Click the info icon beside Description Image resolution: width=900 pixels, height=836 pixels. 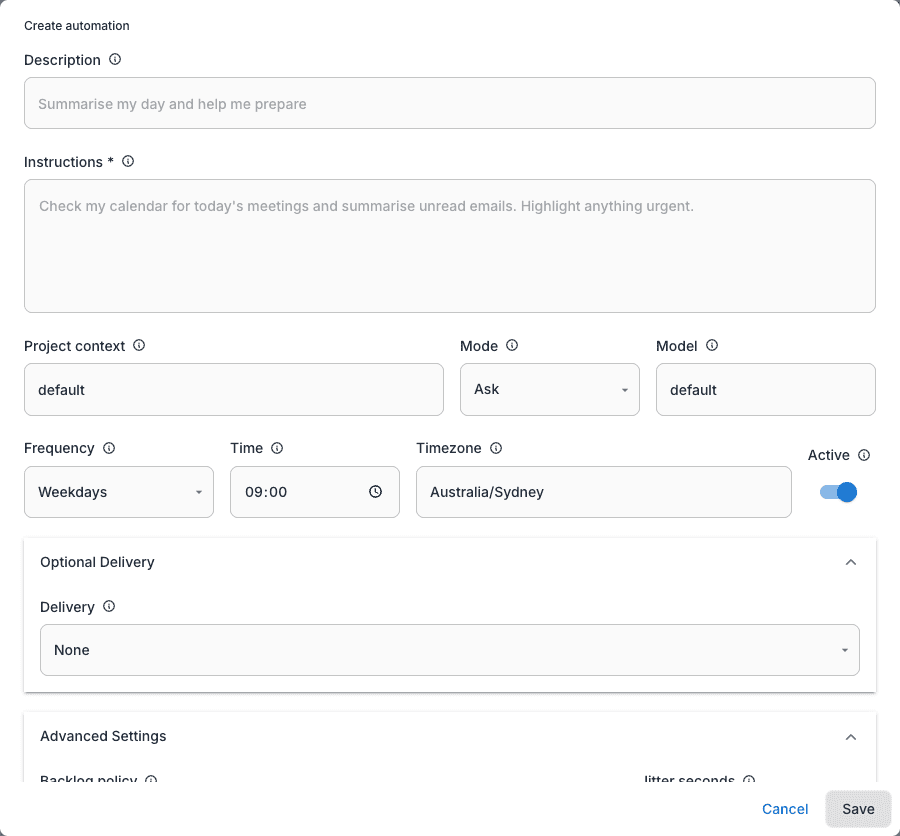[x=115, y=59]
